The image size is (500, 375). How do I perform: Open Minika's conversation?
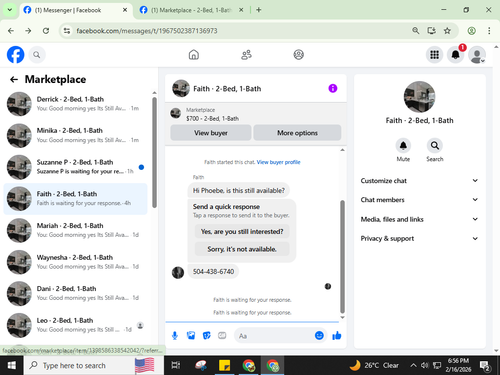(x=75, y=135)
